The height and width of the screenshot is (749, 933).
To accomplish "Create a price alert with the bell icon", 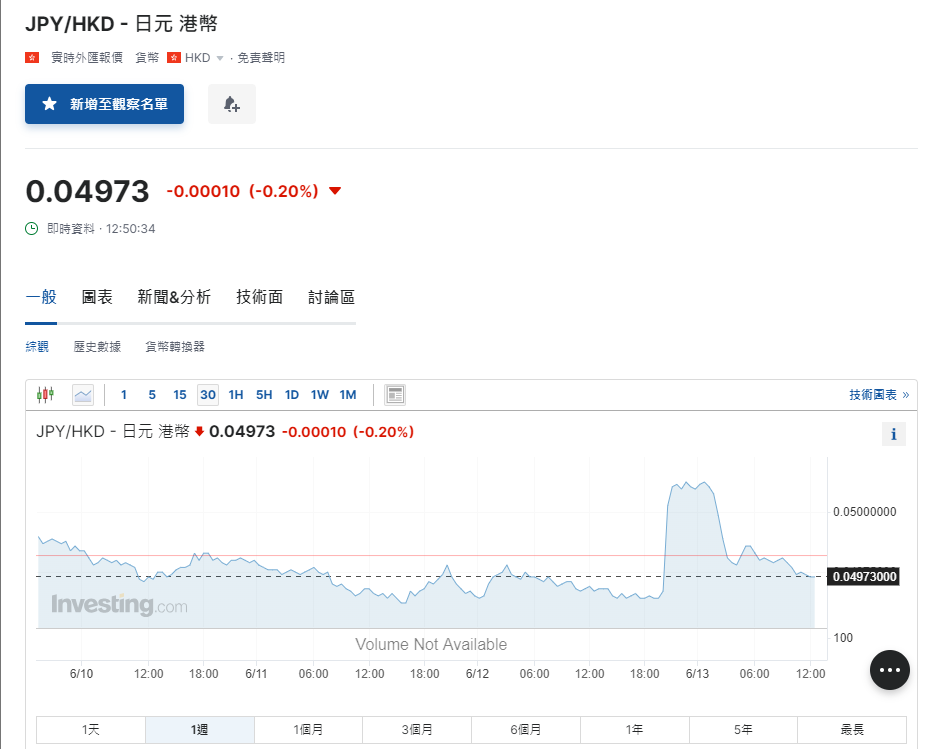I will pyautogui.click(x=231, y=104).
